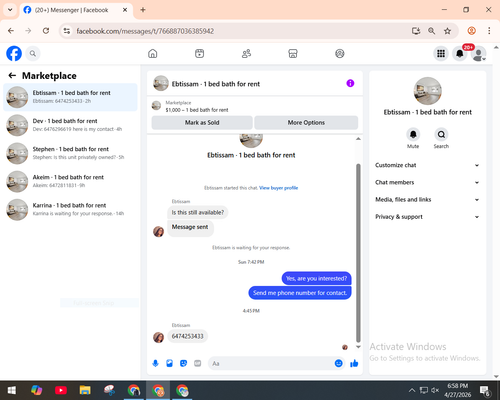500x400 pixels.
Task: Open the Groups icon in top nav
Action: [x=340, y=53]
